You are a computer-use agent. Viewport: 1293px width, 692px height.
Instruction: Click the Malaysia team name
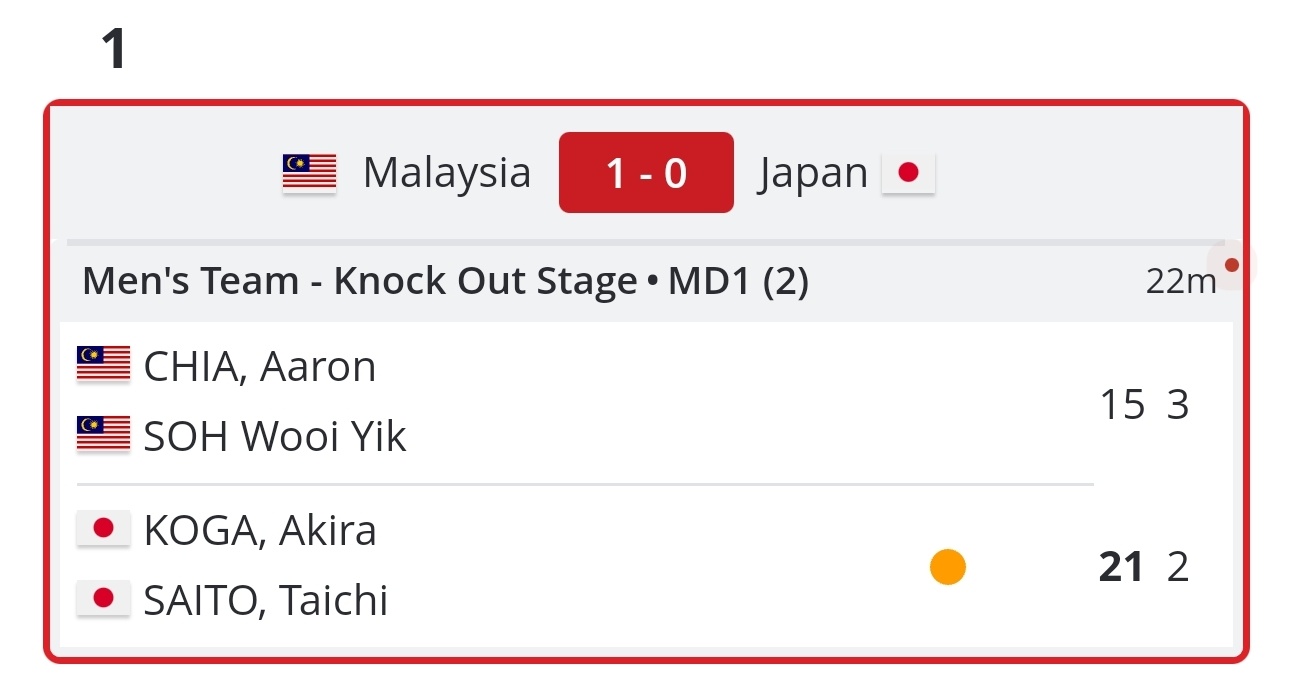point(446,173)
